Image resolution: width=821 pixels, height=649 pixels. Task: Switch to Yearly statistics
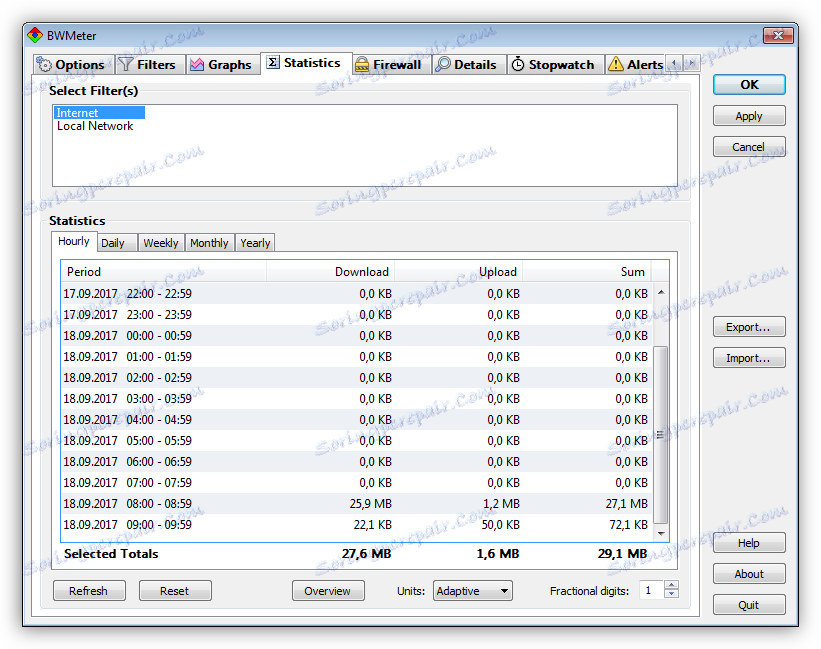(x=255, y=243)
